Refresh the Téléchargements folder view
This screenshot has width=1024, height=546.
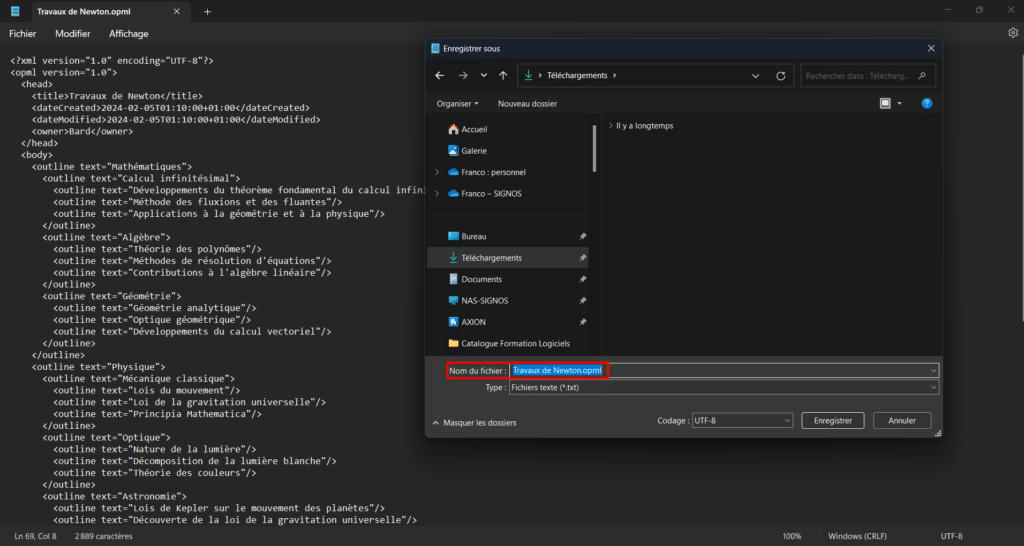click(780, 75)
